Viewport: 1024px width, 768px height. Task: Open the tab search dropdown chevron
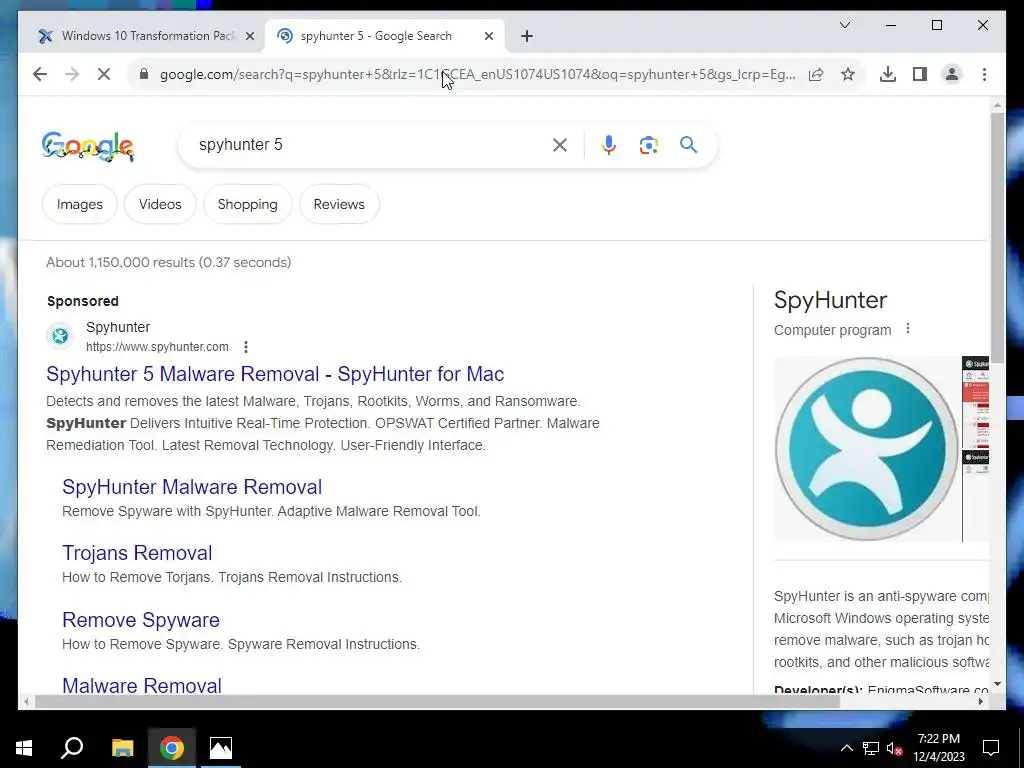point(844,25)
